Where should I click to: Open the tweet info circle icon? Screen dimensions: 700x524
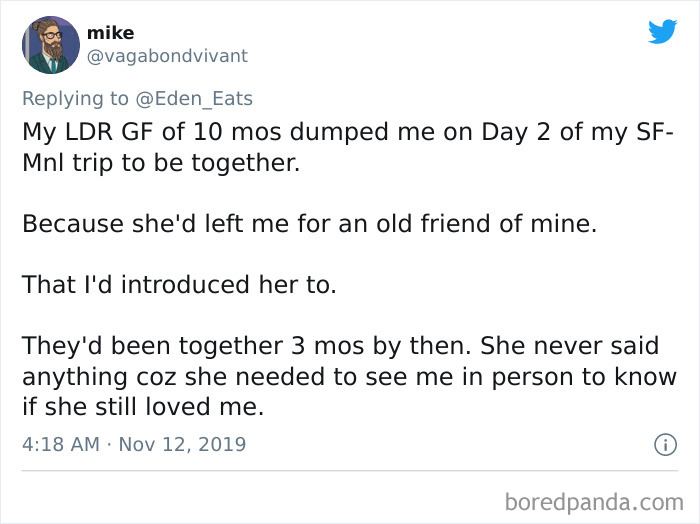(665, 445)
